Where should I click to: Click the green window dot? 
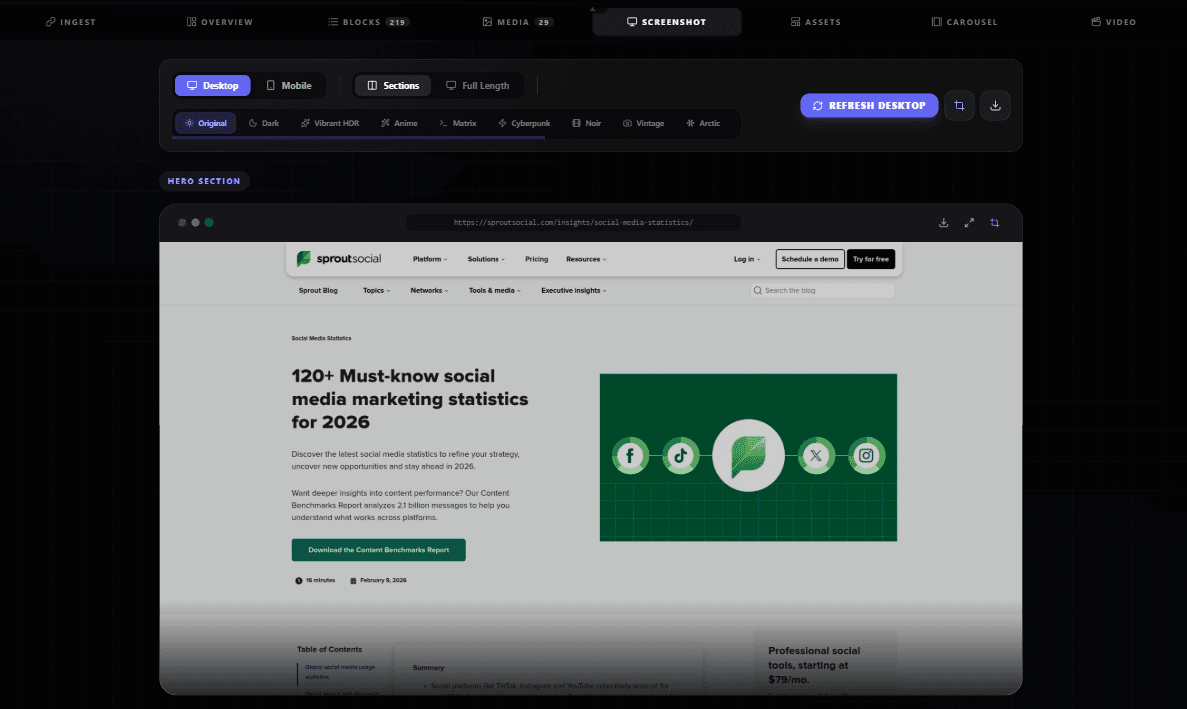tap(209, 222)
